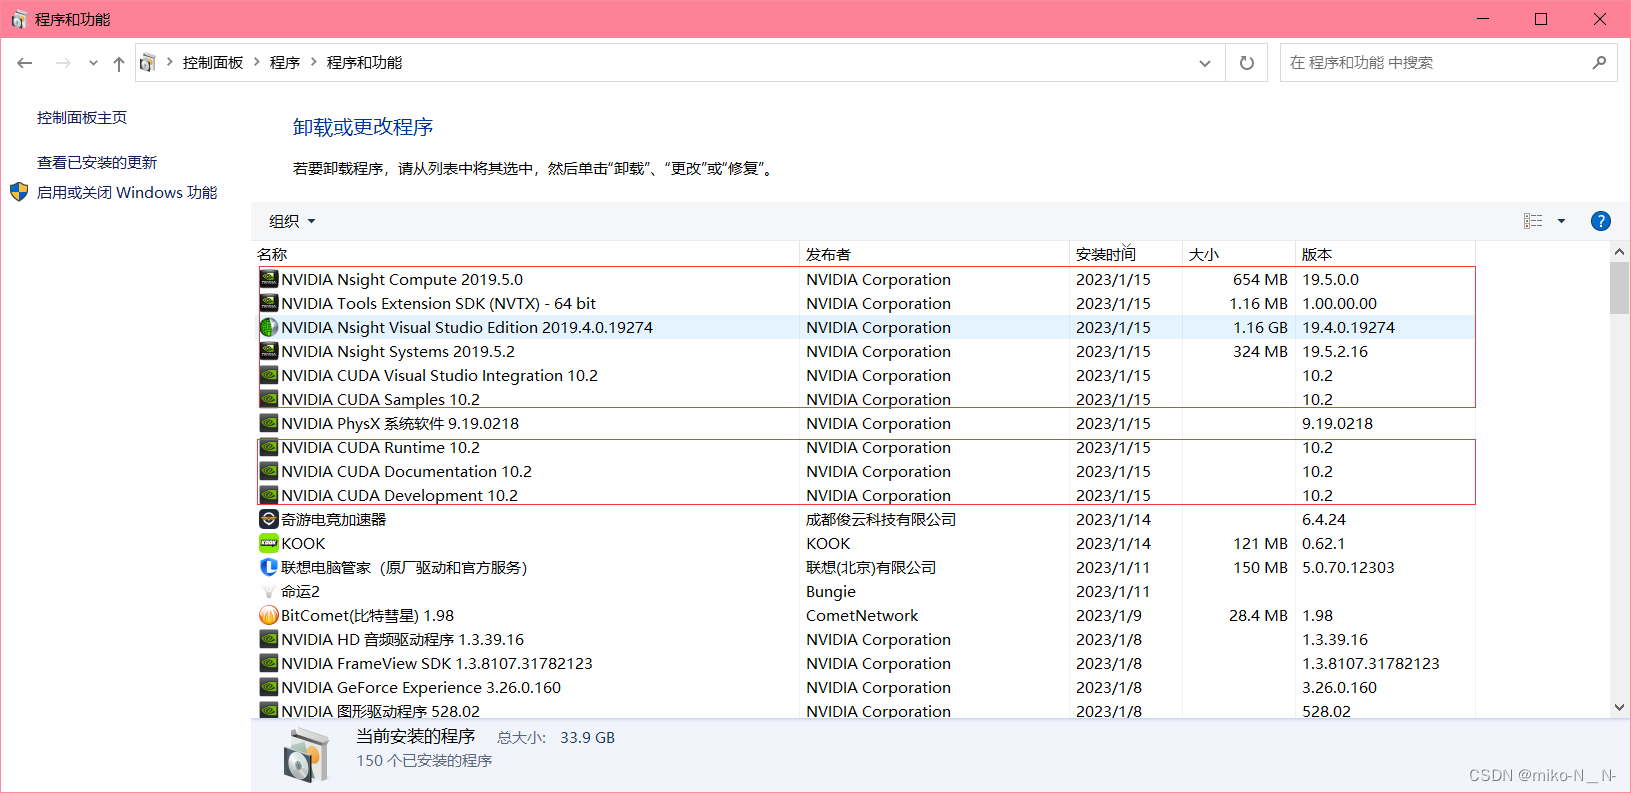Click the NVIDIA CUDA Runtime 10.2 icon
Viewport: 1631px width, 793px height.
click(x=268, y=447)
